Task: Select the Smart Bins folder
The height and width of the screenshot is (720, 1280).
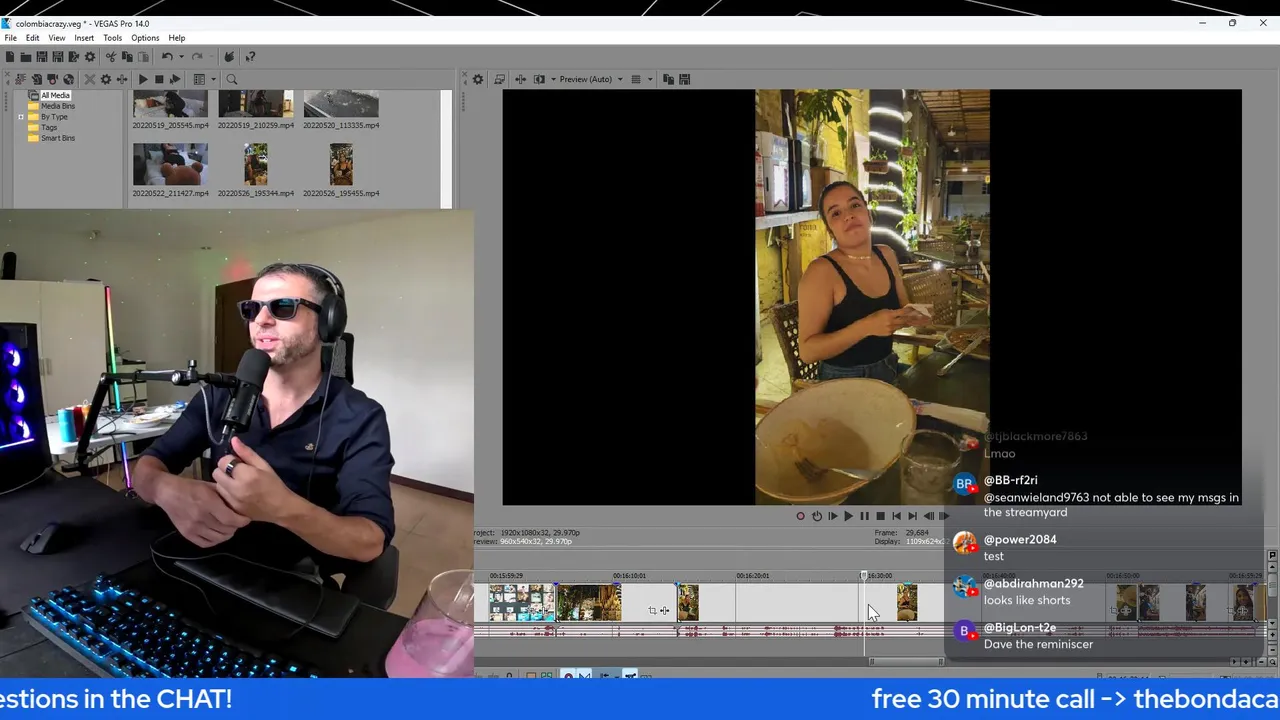Action: pyautogui.click(x=57, y=138)
